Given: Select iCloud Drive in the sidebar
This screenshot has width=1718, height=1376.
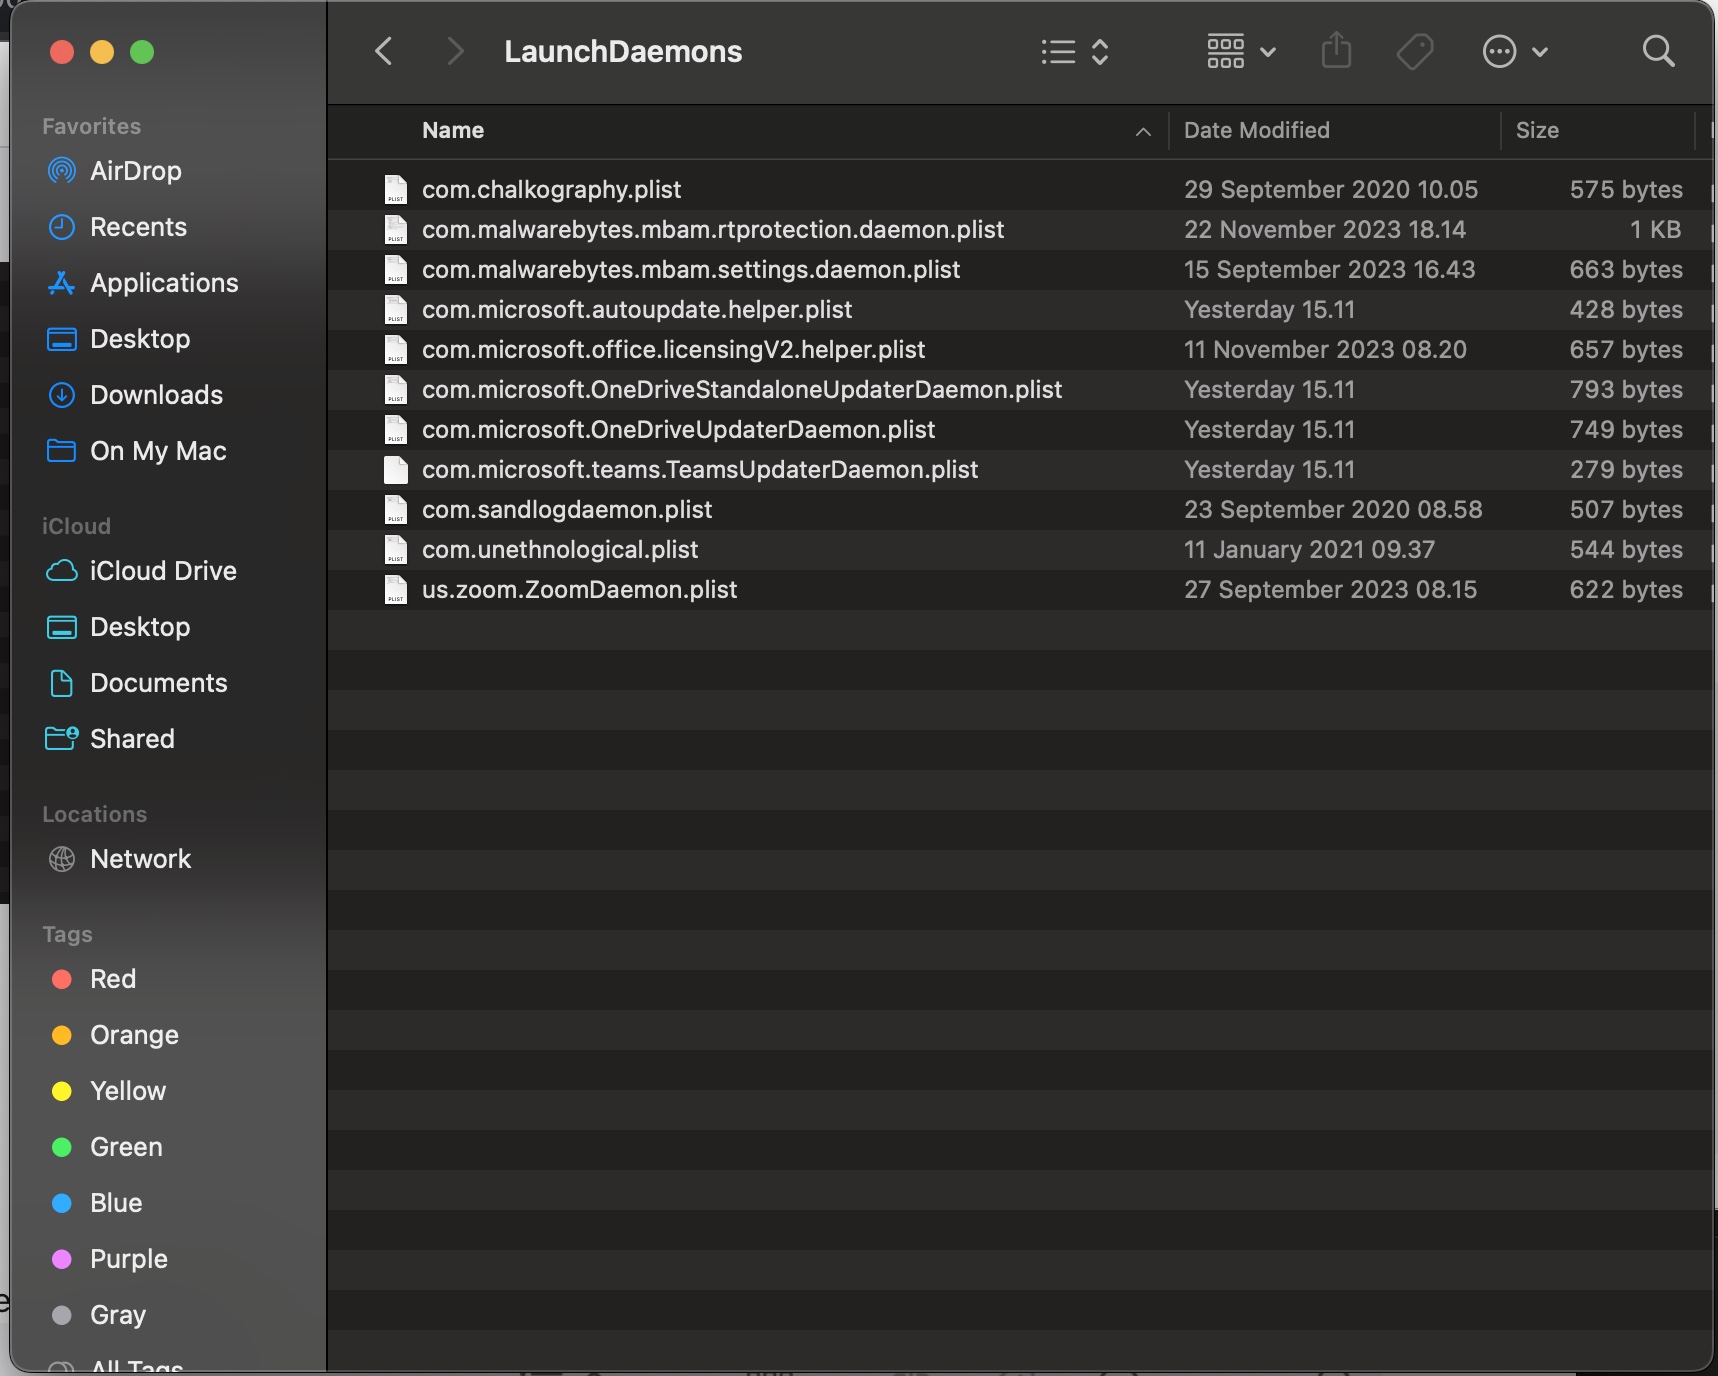Looking at the screenshot, I should [162, 571].
